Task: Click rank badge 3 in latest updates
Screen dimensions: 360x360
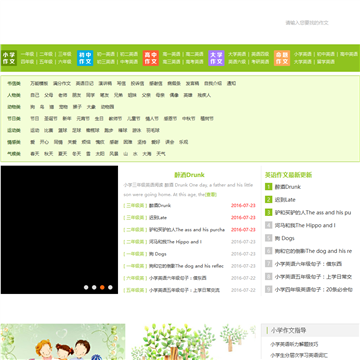Action: [269, 212]
